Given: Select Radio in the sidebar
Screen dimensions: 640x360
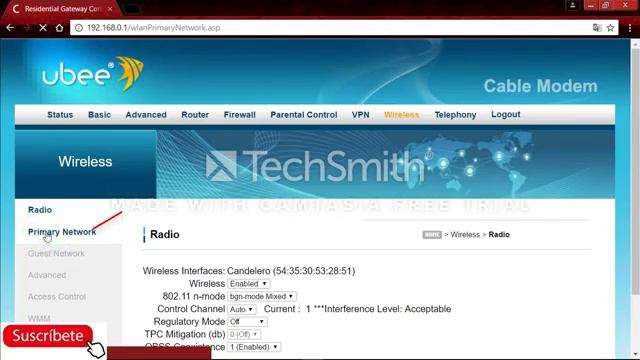Looking at the screenshot, I should [x=40, y=210].
